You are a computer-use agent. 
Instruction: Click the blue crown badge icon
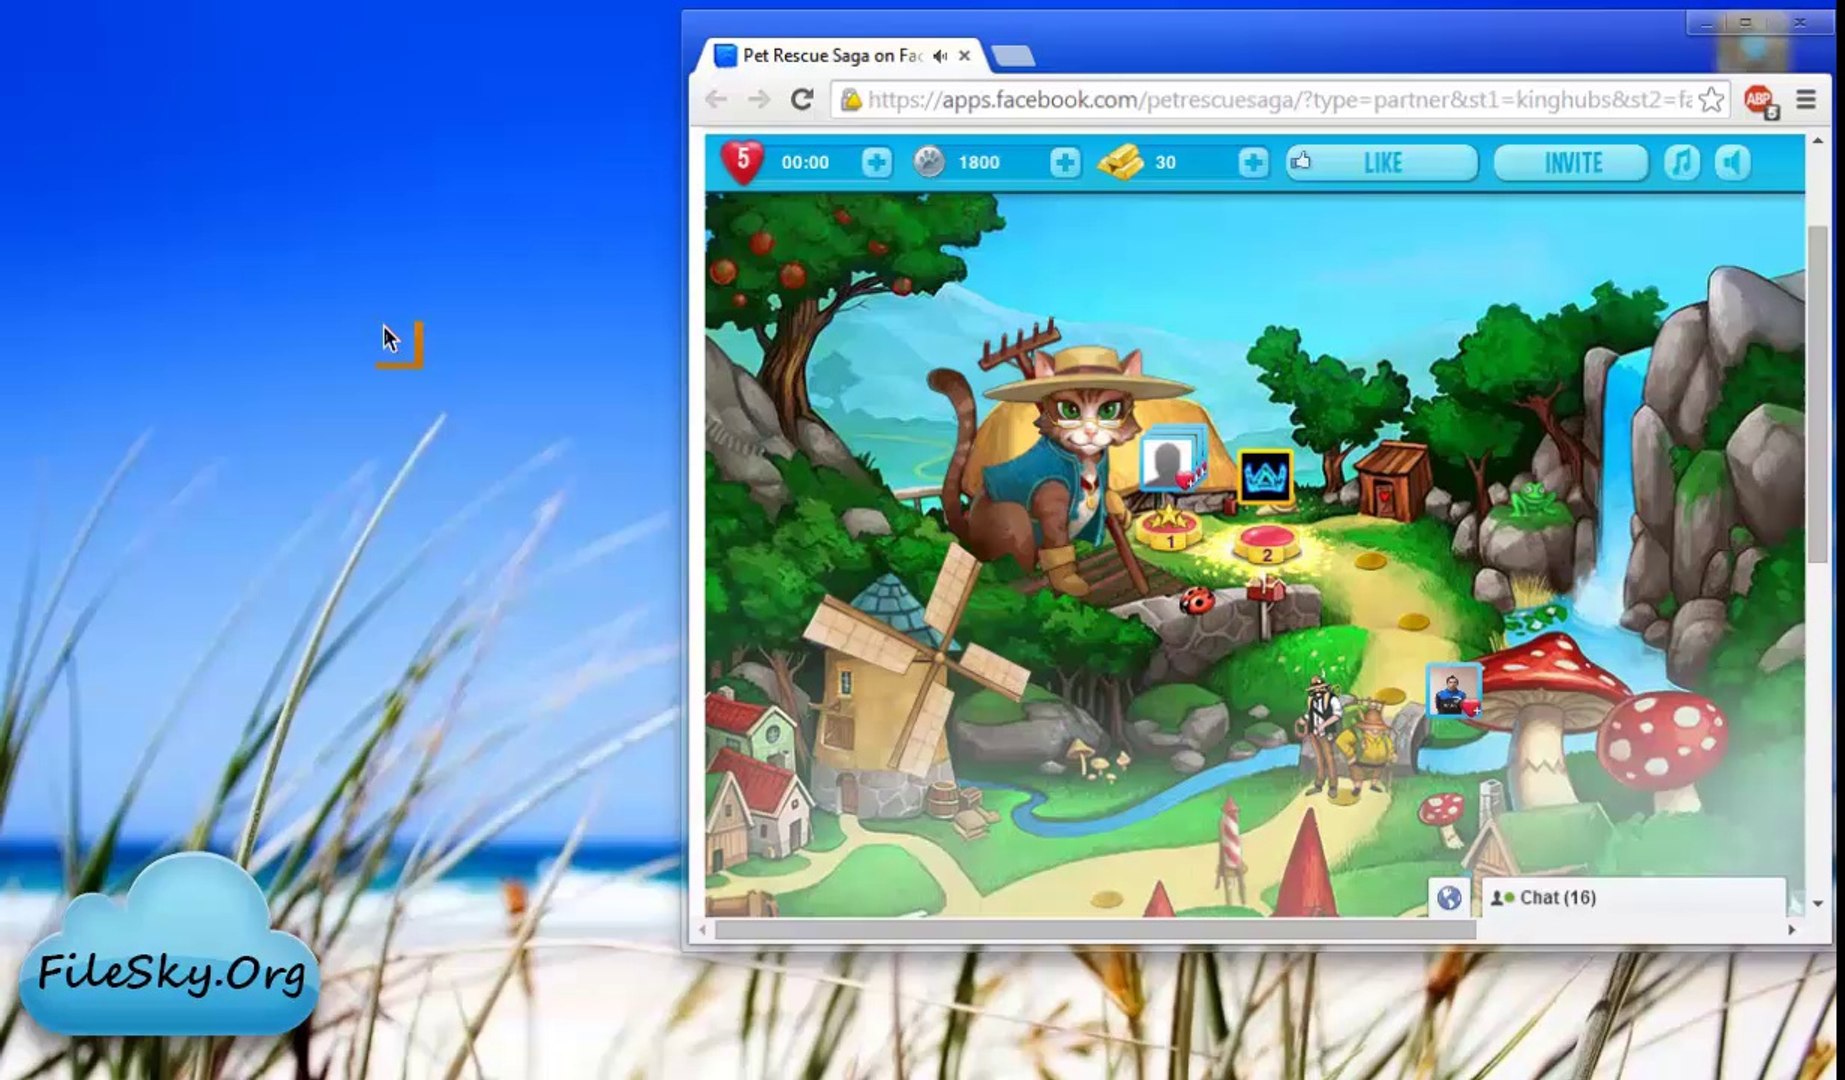click(x=1265, y=476)
